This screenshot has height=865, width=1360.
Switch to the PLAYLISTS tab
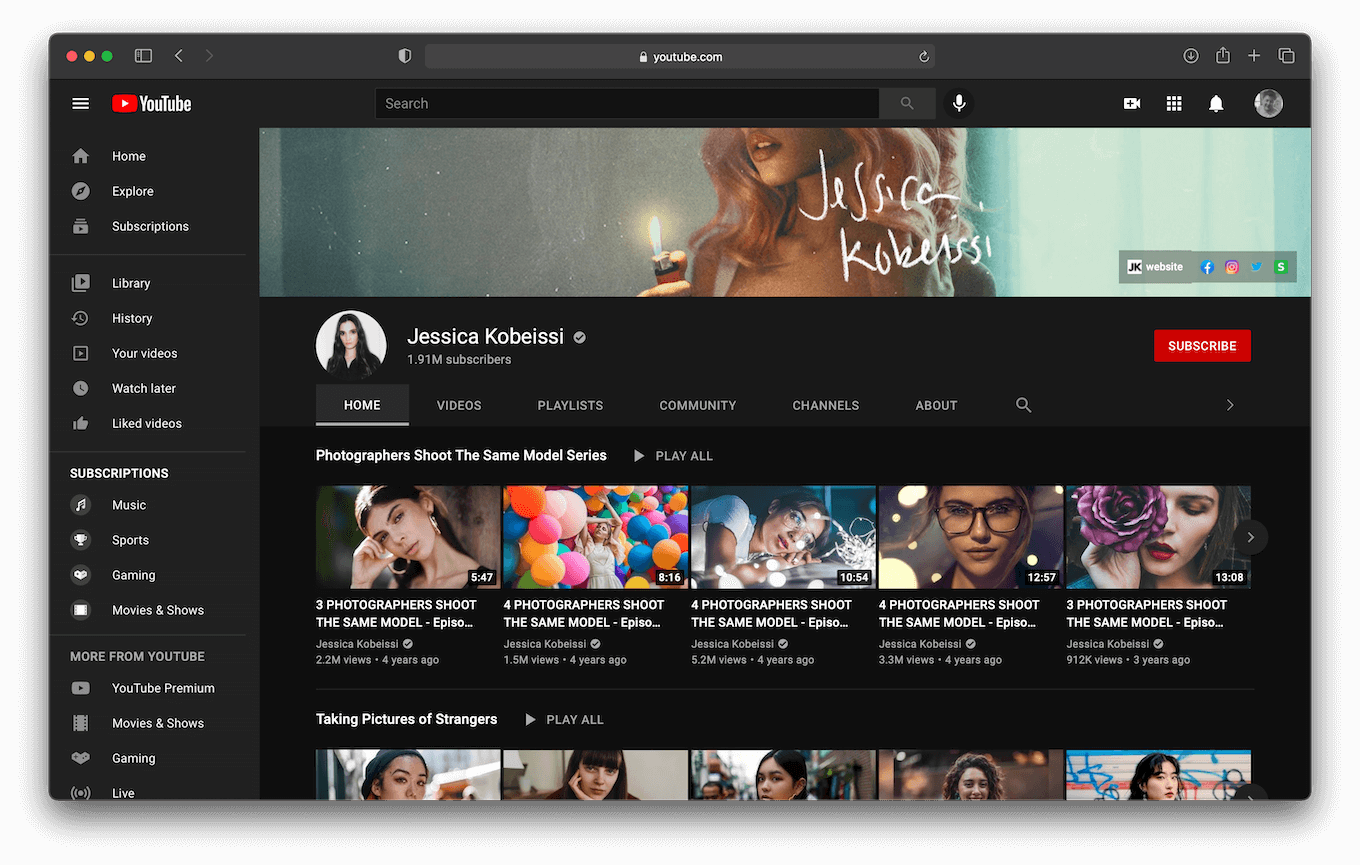(x=570, y=405)
